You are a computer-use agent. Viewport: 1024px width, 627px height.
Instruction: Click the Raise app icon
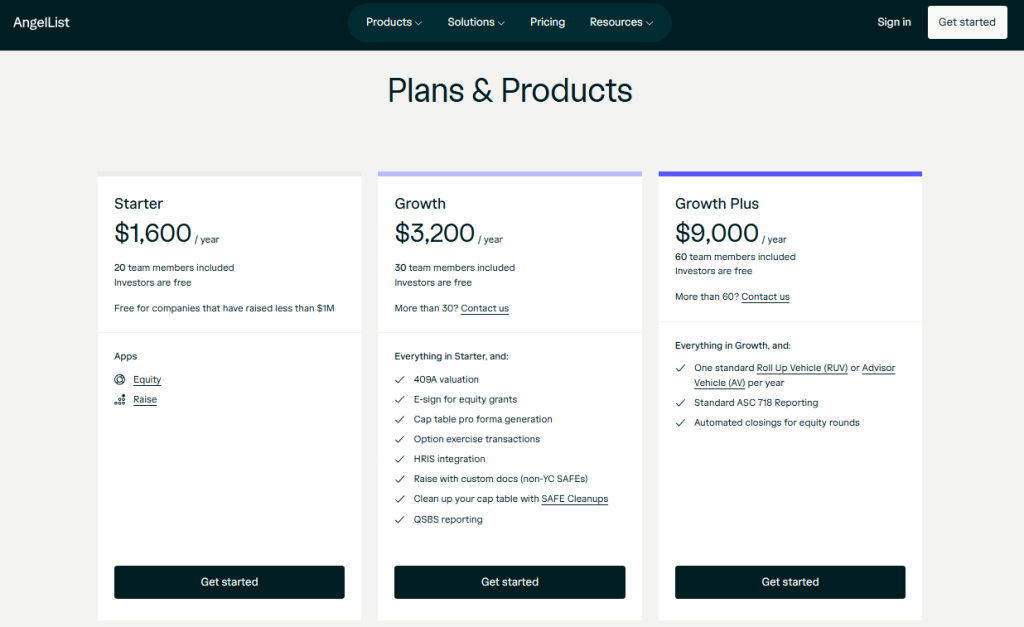click(120, 400)
